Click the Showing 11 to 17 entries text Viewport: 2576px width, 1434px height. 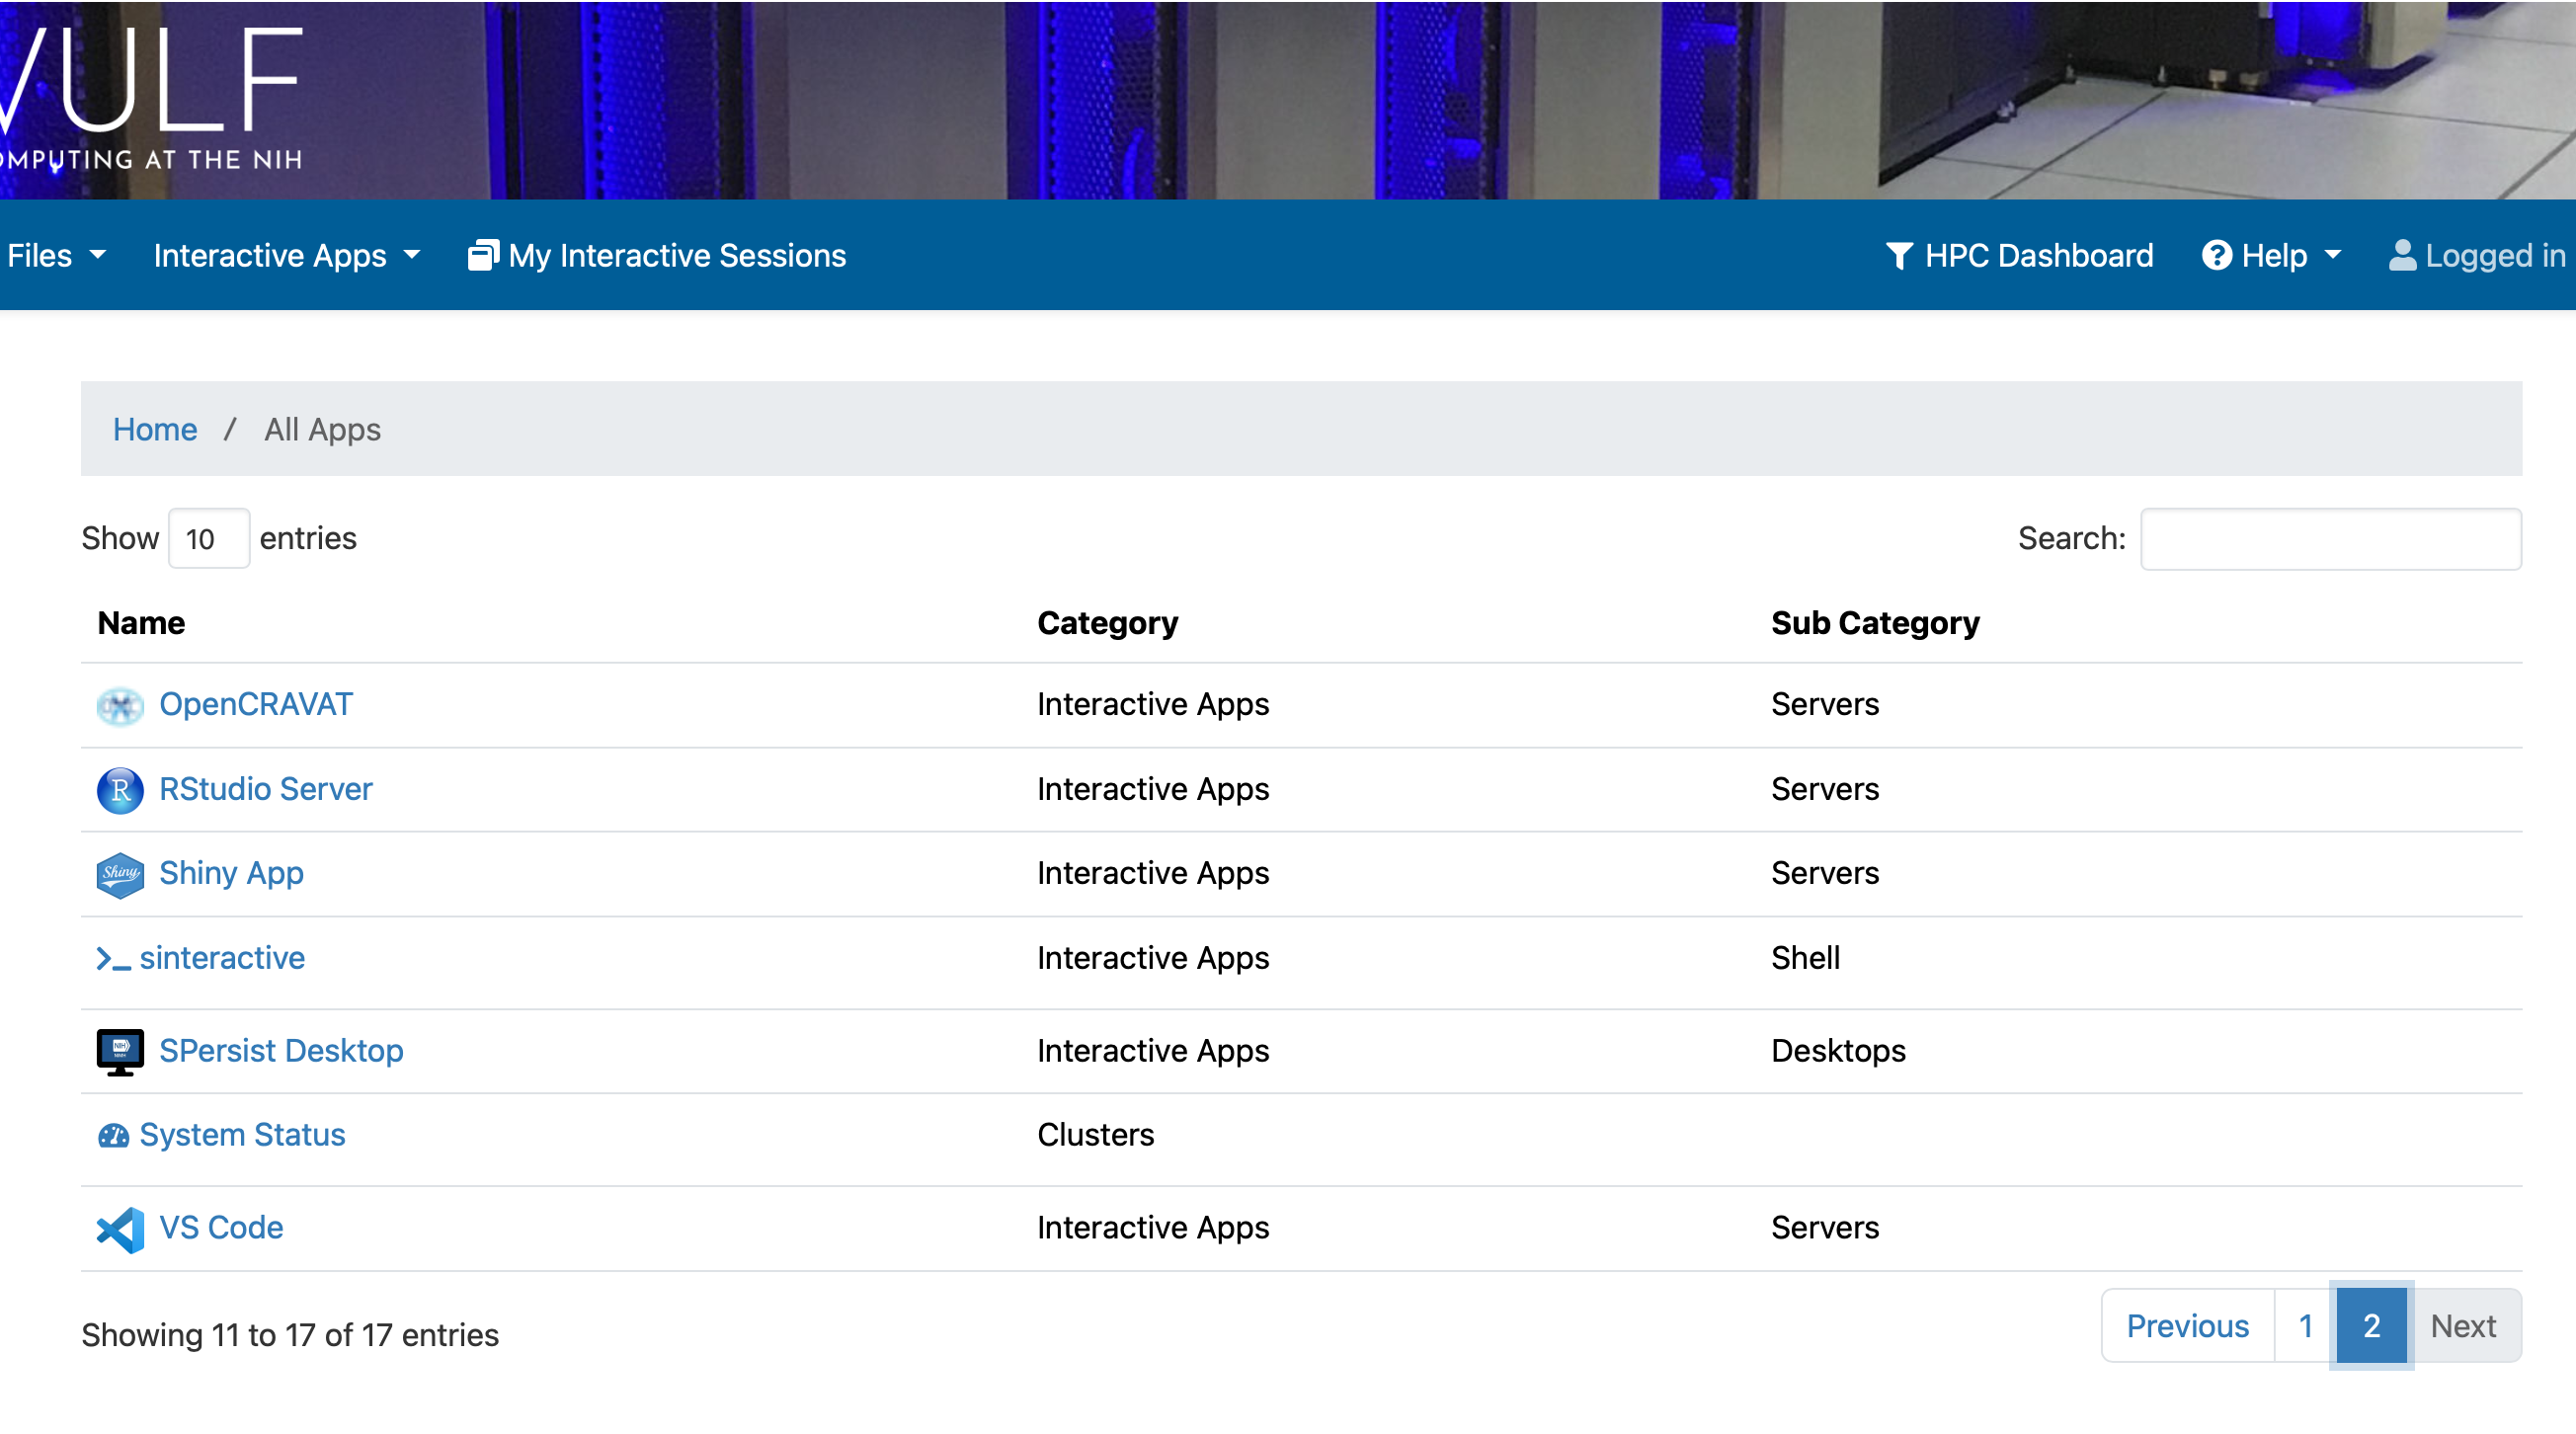[290, 1335]
